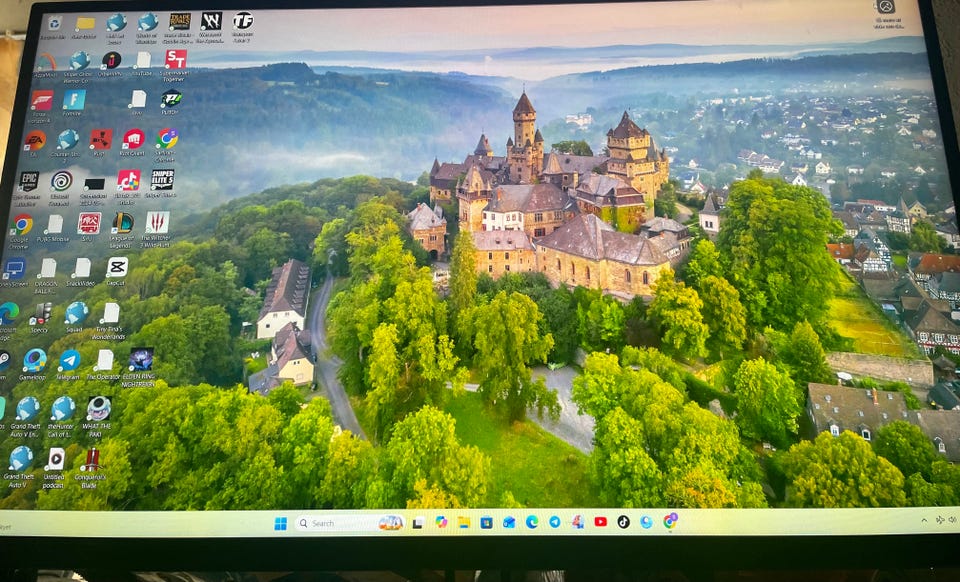
Task: Launch the Speccy shortcut
Action: [40, 313]
